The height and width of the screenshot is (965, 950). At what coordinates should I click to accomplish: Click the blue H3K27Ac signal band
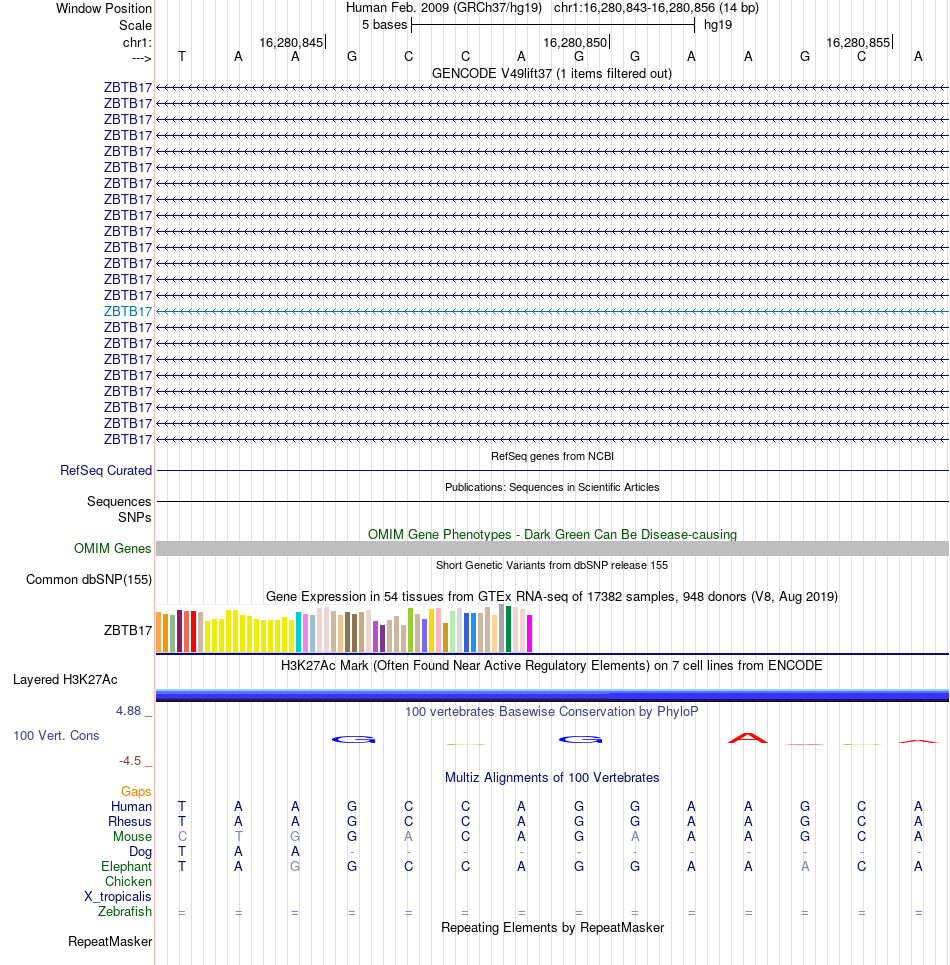[552, 695]
